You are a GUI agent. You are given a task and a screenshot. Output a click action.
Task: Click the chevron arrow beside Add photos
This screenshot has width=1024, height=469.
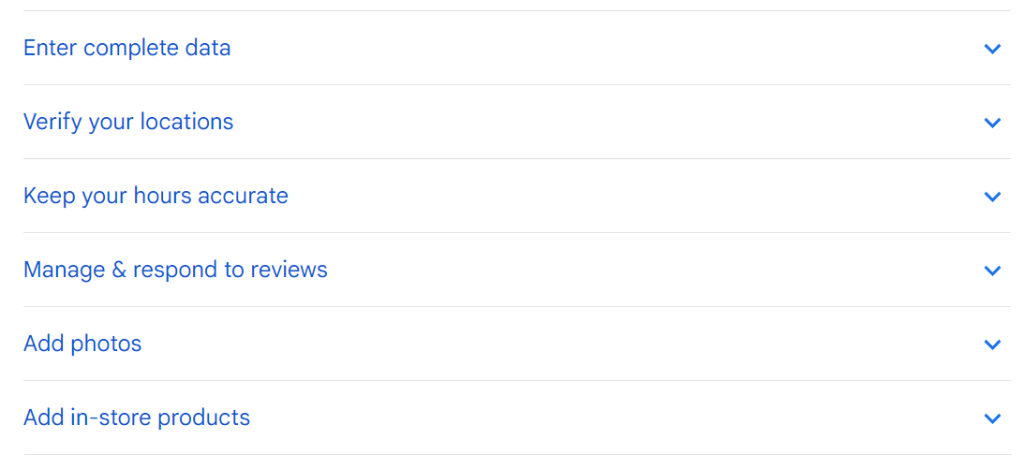tap(992, 344)
